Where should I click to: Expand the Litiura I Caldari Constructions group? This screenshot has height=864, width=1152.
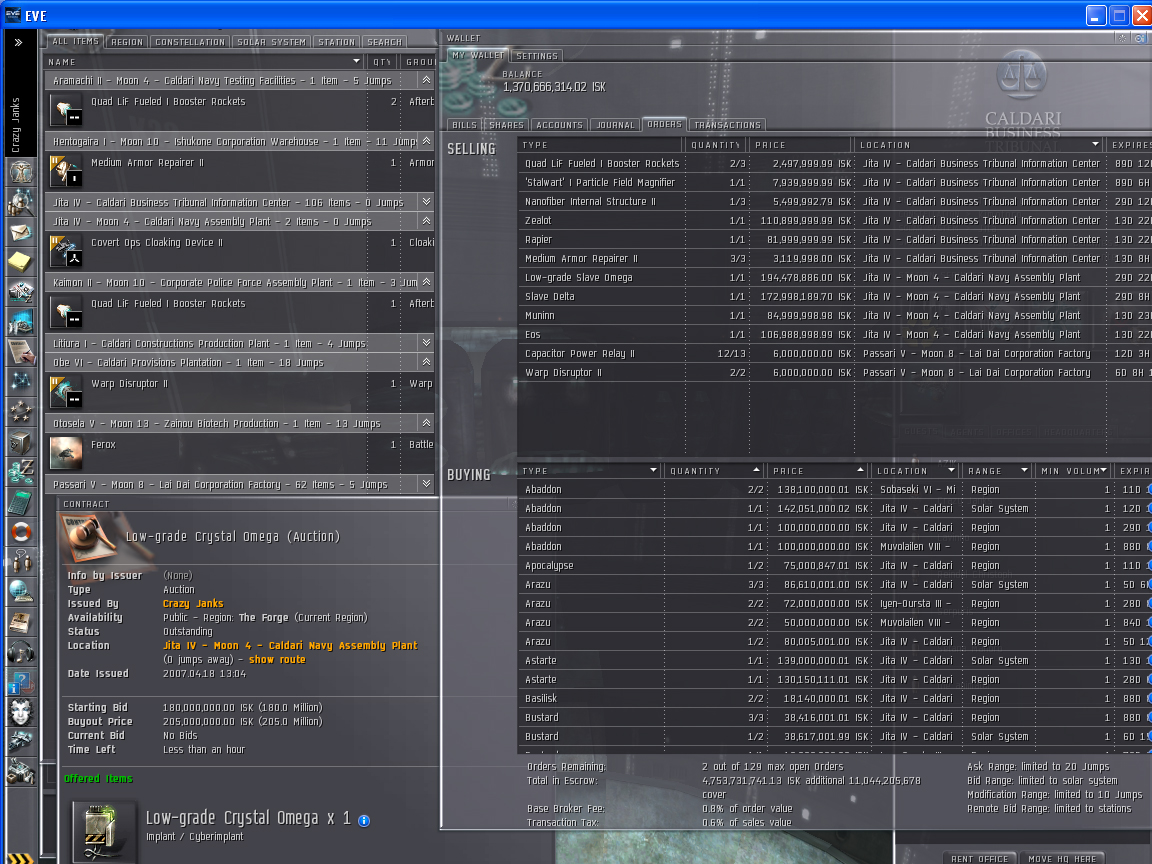(x=427, y=343)
